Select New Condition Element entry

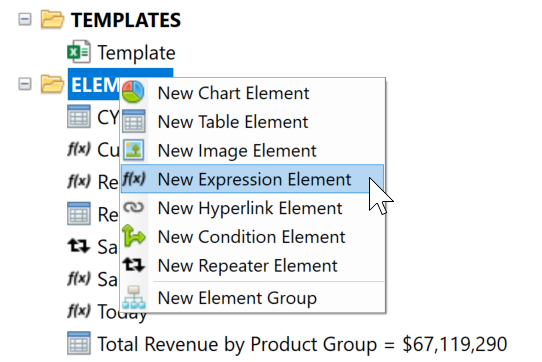(252, 236)
